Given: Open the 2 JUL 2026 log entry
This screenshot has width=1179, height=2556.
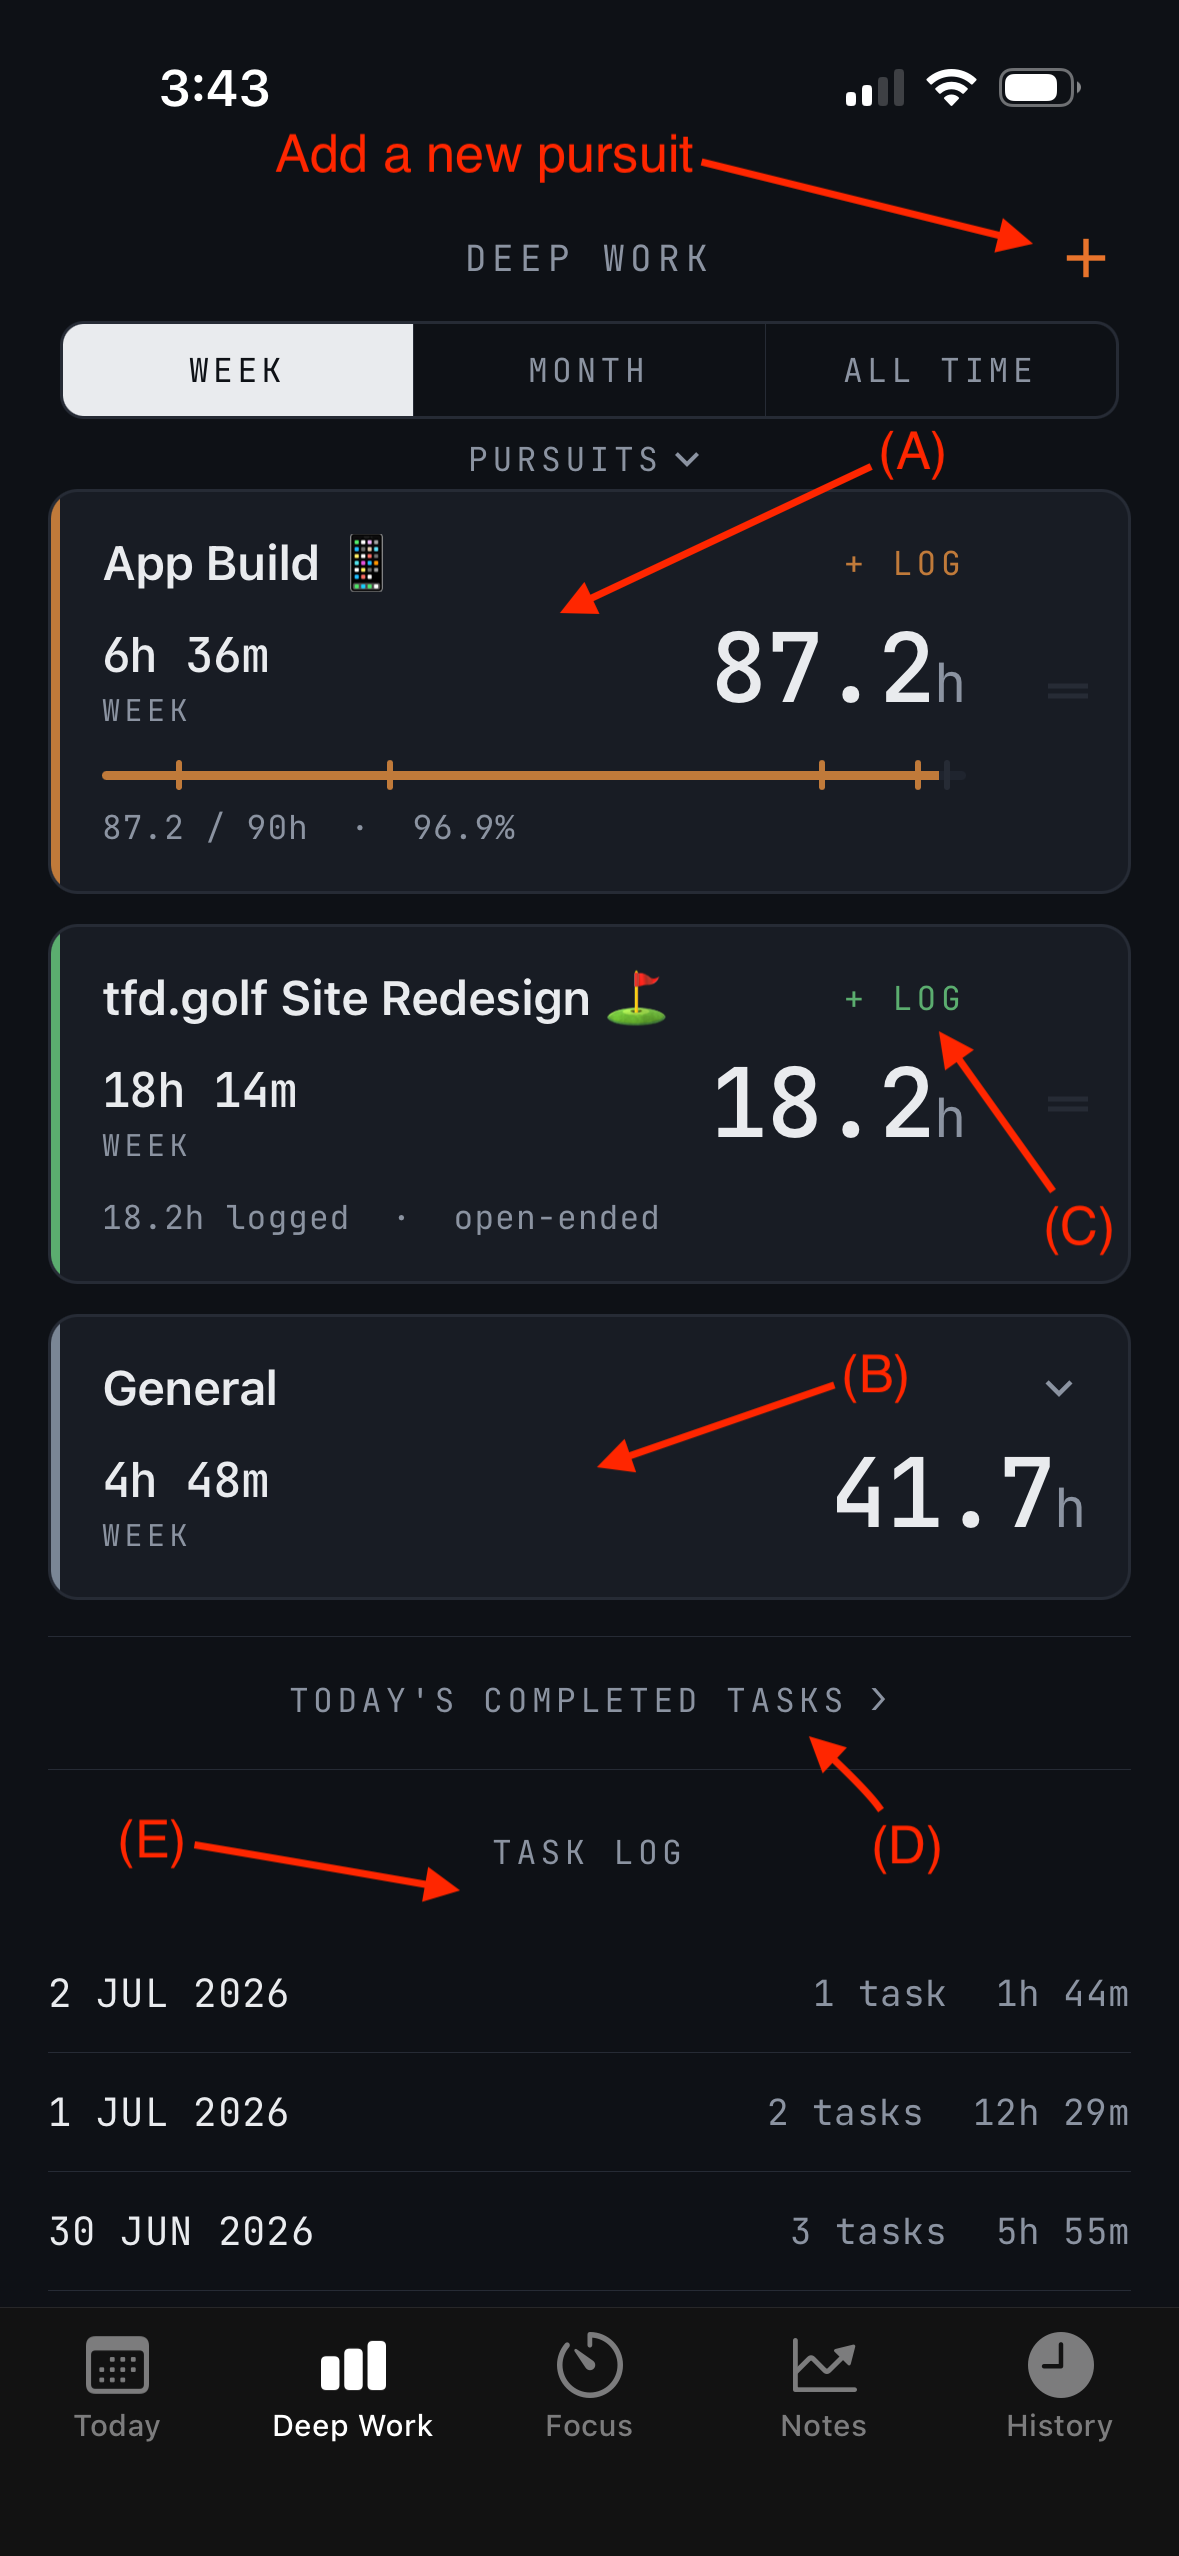Looking at the screenshot, I should (589, 1994).
